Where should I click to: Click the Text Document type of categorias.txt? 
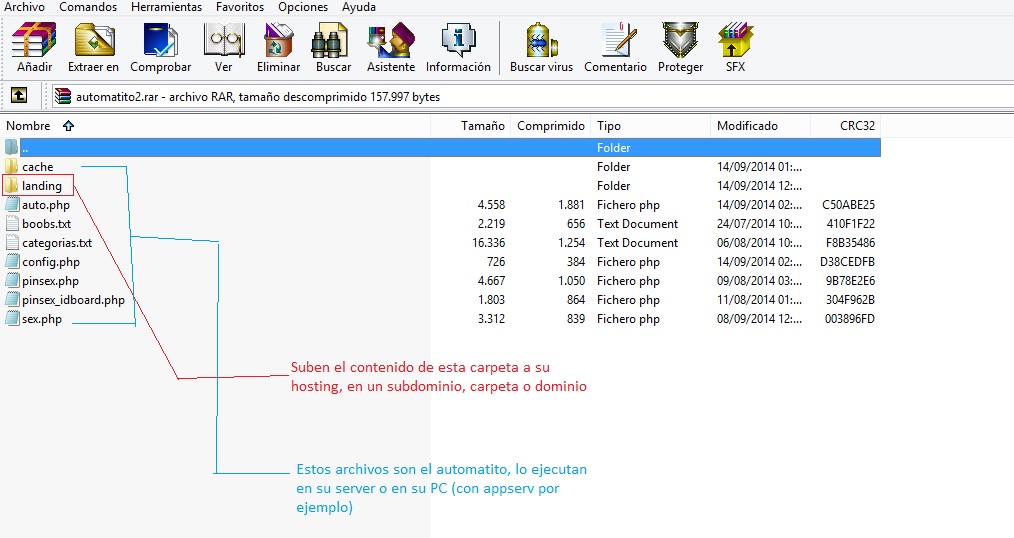pyautogui.click(x=638, y=243)
